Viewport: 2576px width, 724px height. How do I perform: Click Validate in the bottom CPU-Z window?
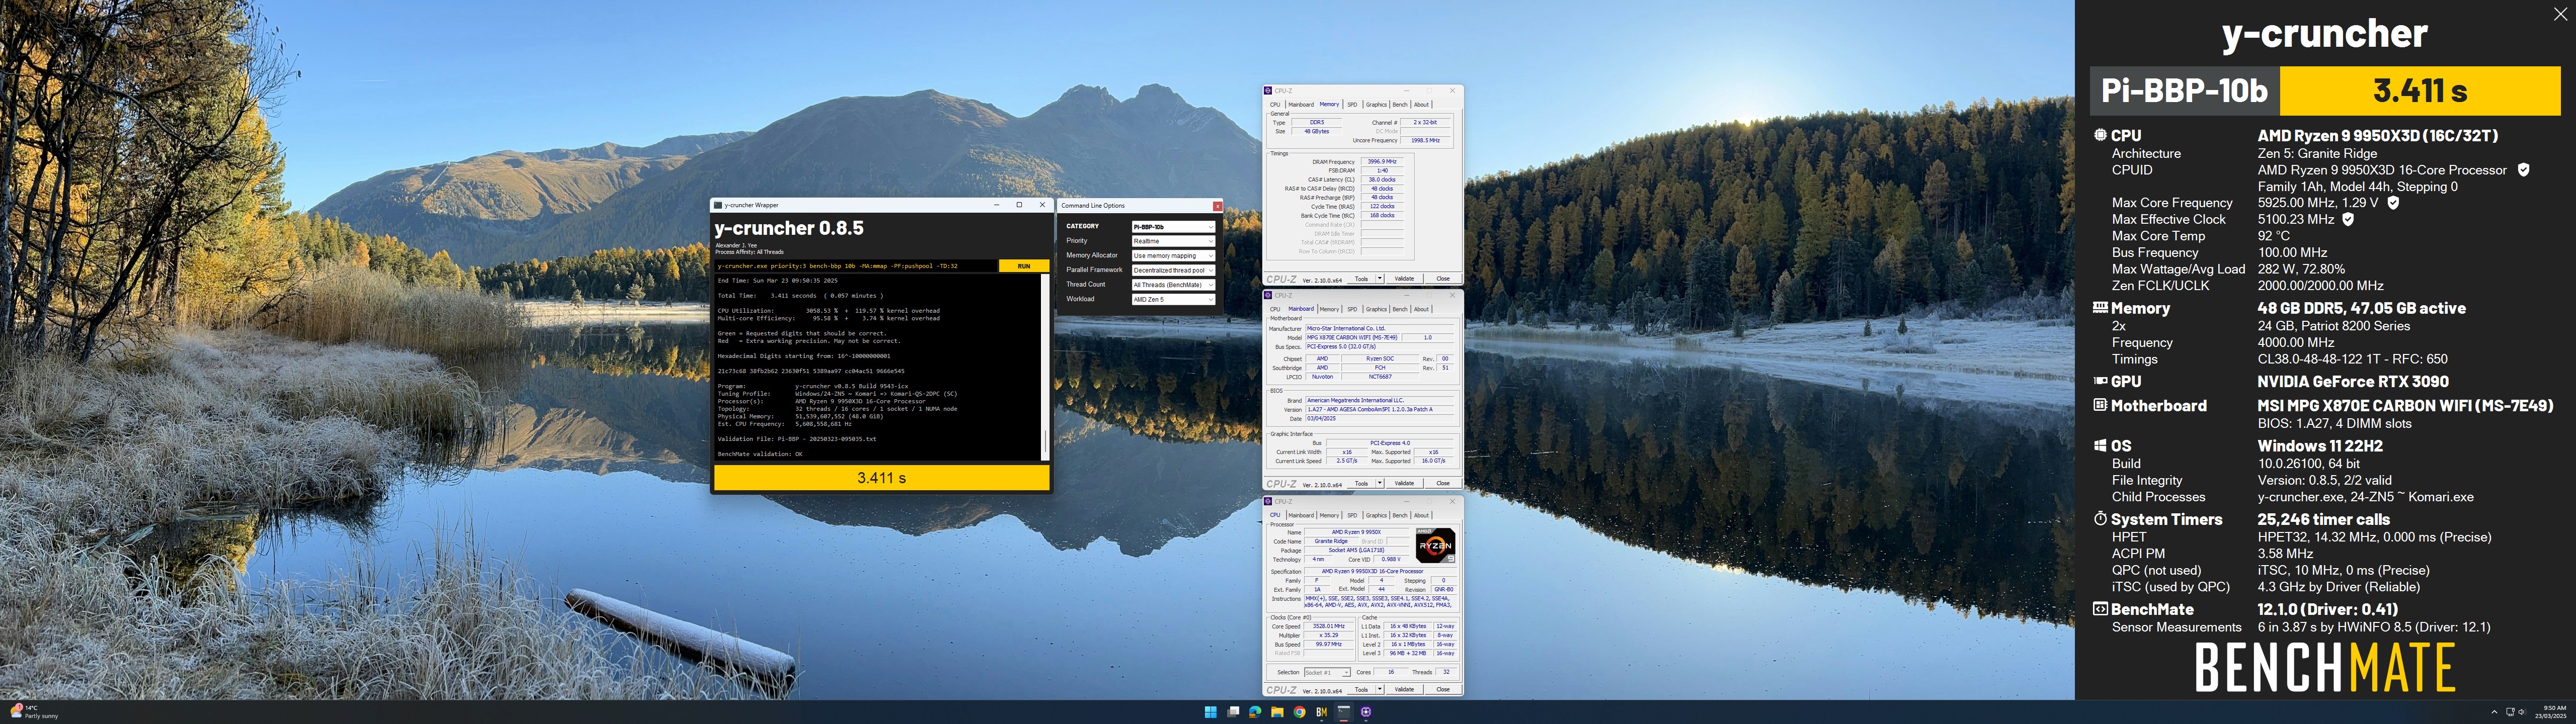[1404, 689]
